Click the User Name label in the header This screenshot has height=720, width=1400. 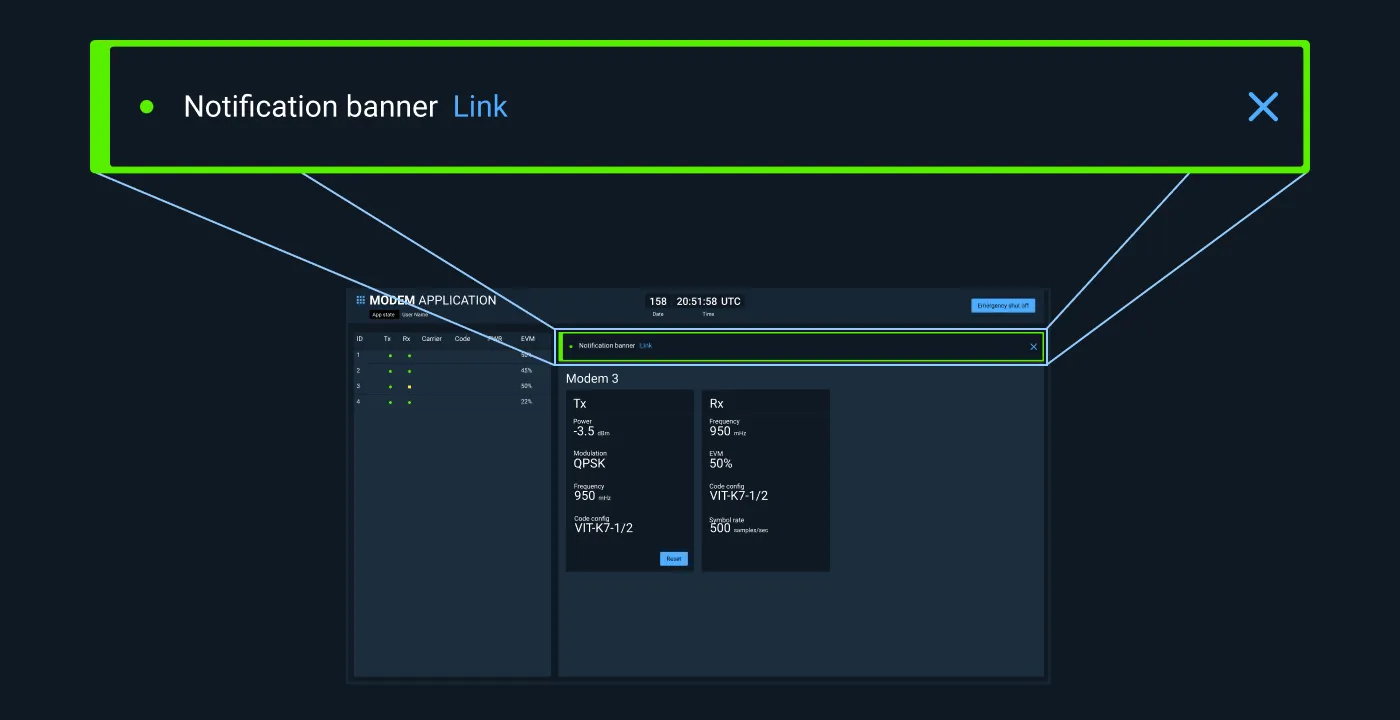coord(415,315)
